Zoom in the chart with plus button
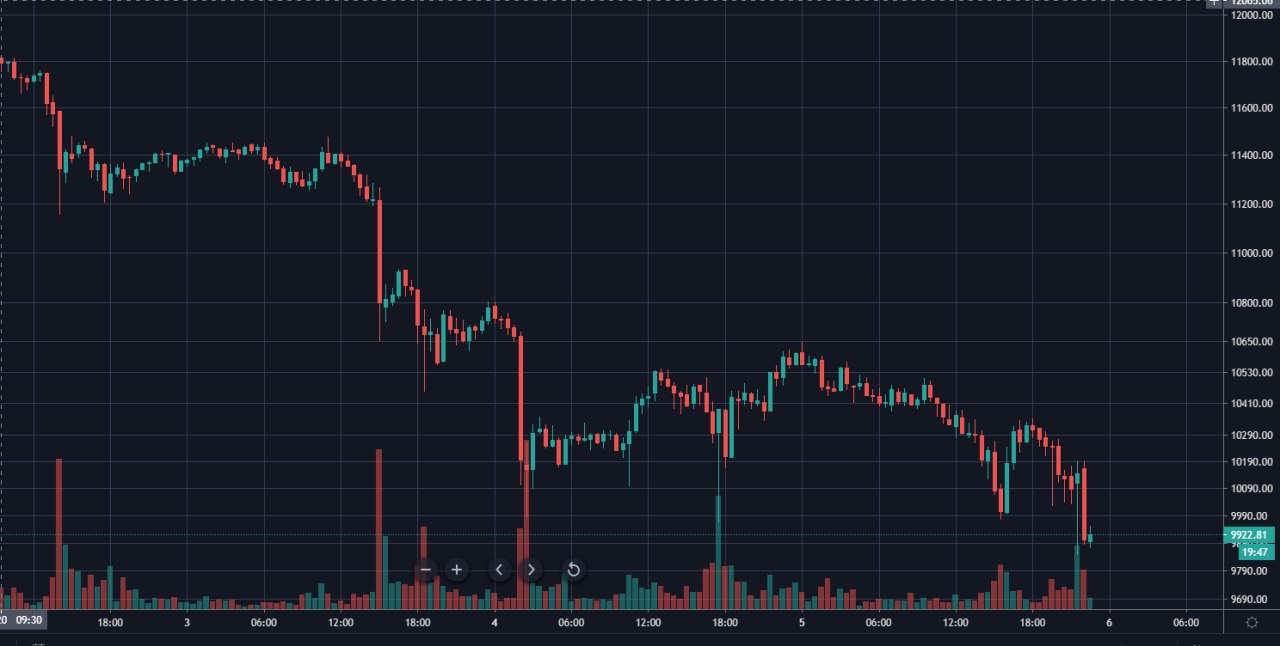The height and width of the screenshot is (646, 1280). pyautogui.click(x=457, y=570)
